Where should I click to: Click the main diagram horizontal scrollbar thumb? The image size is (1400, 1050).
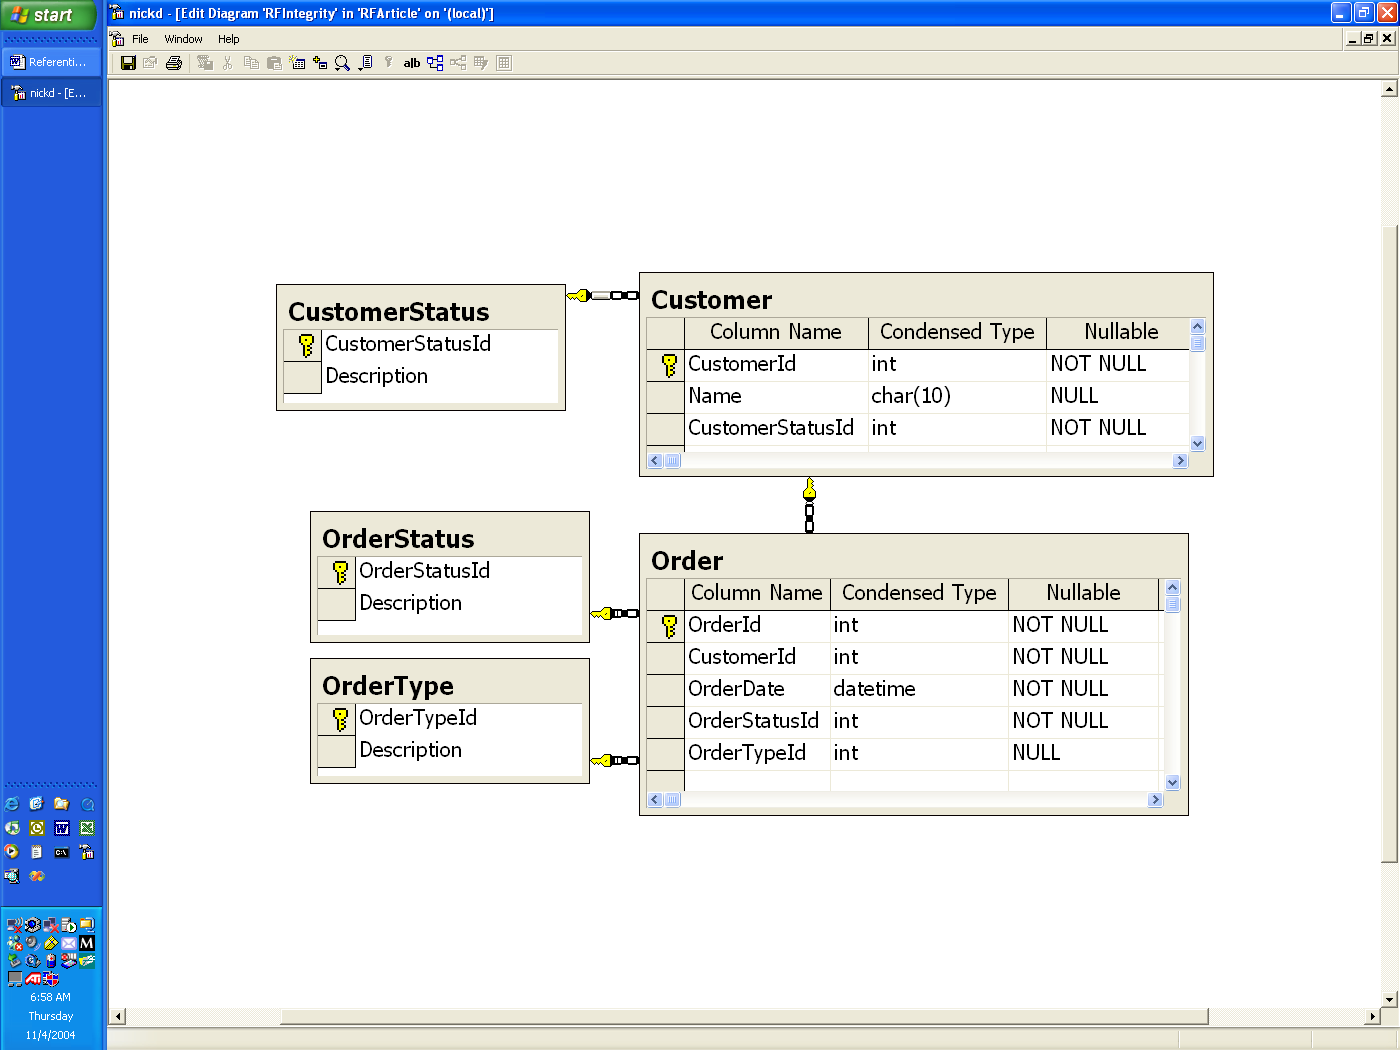tap(744, 1017)
